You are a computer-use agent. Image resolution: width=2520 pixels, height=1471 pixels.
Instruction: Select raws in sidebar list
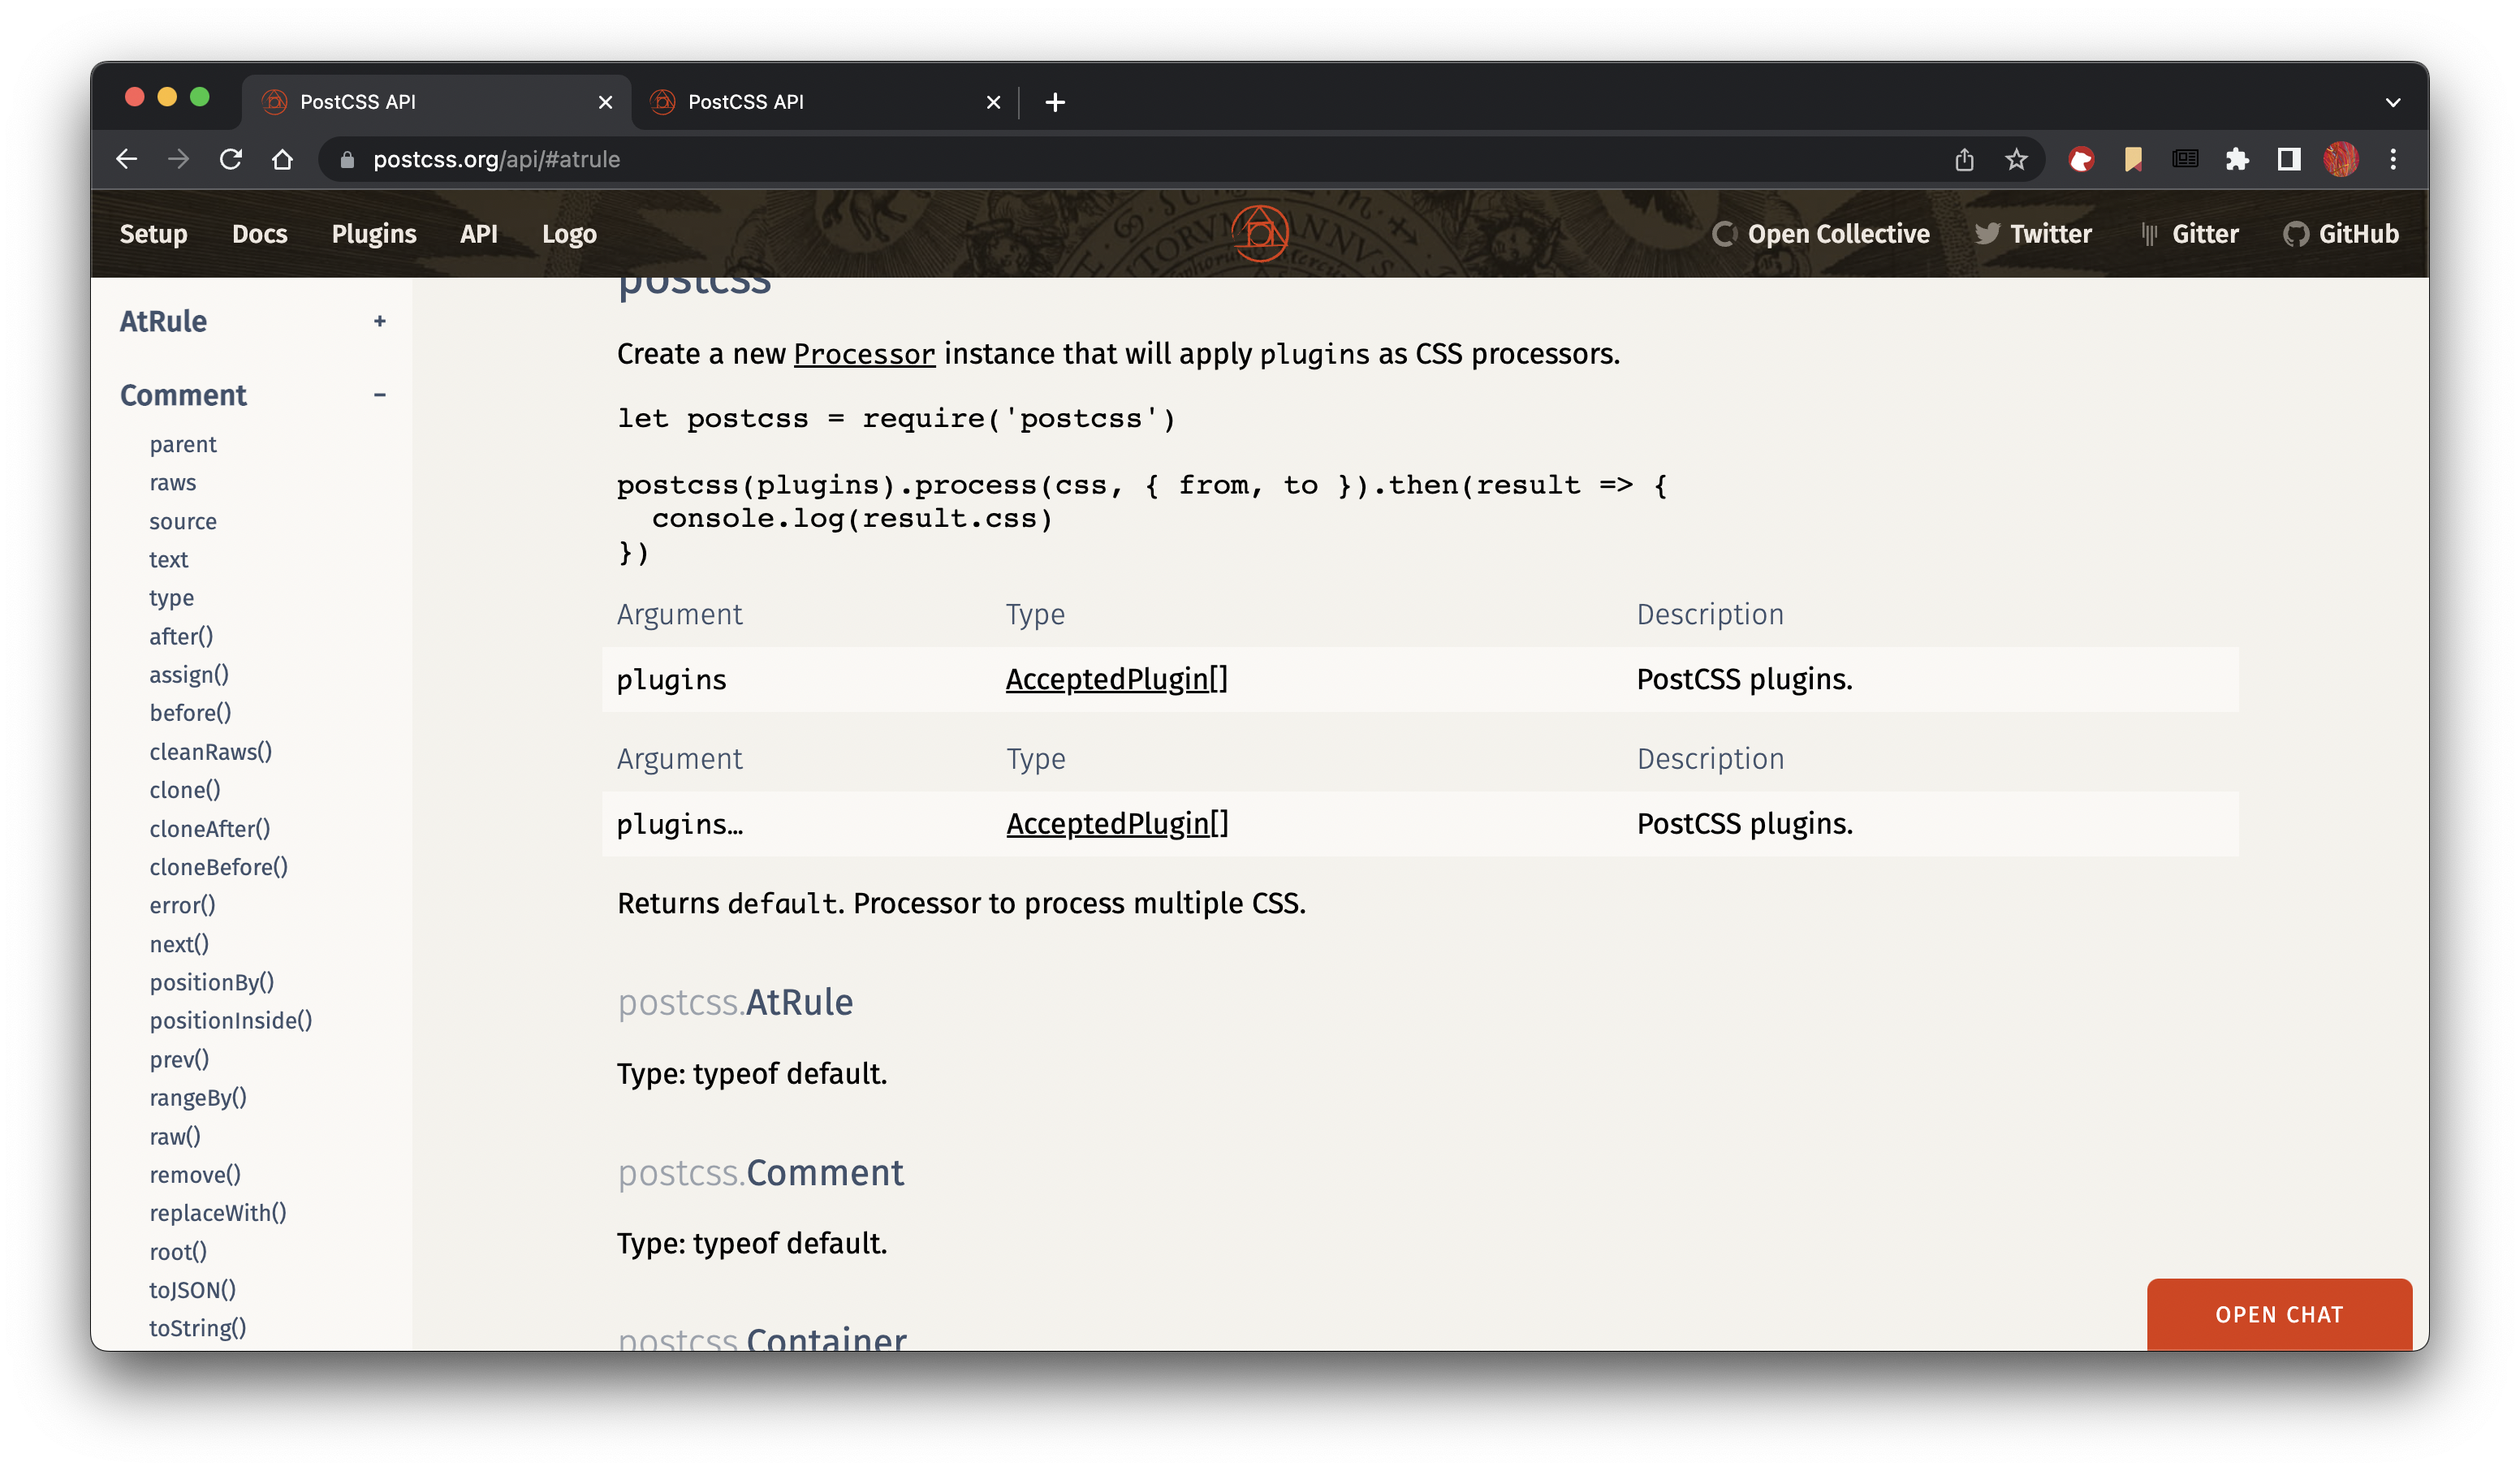coord(173,482)
